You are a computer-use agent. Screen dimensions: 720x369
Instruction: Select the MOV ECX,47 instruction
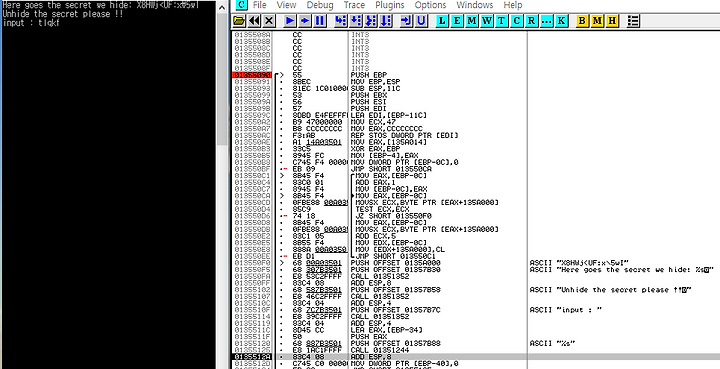pyautogui.click(x=370, y=122)
